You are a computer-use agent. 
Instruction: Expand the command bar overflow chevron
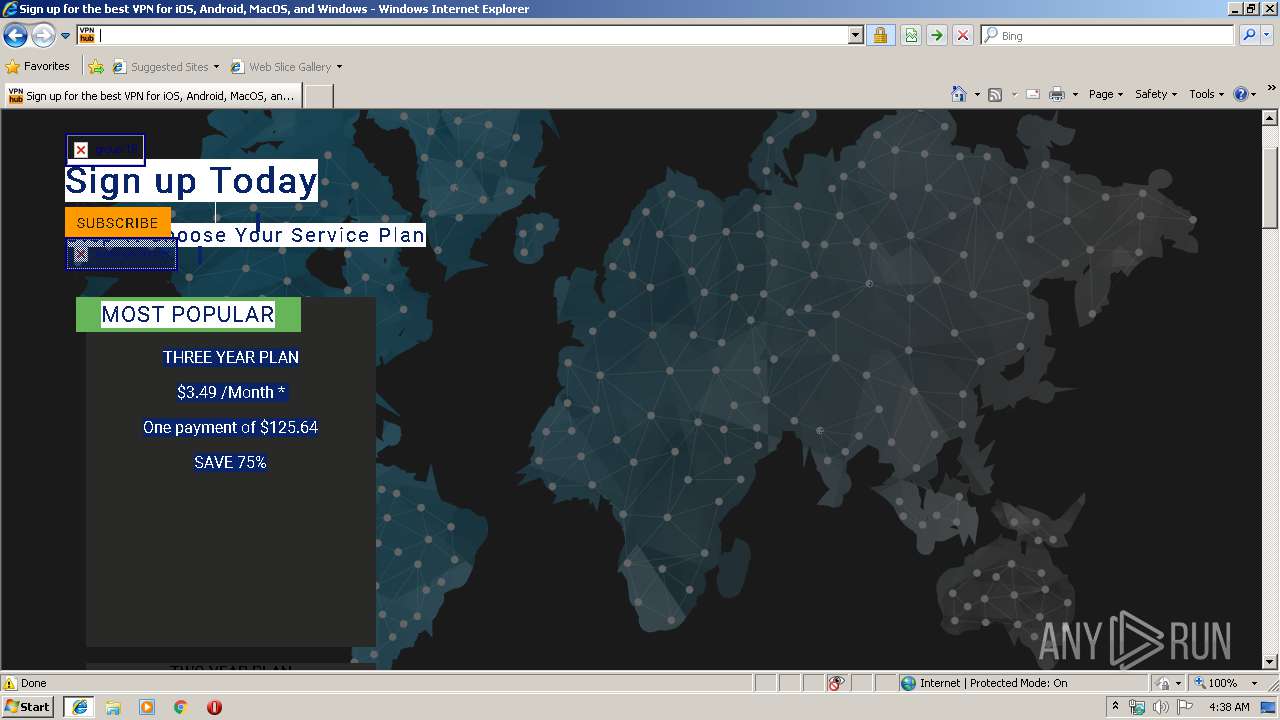pyautogui.click(x=1272, y=88)
